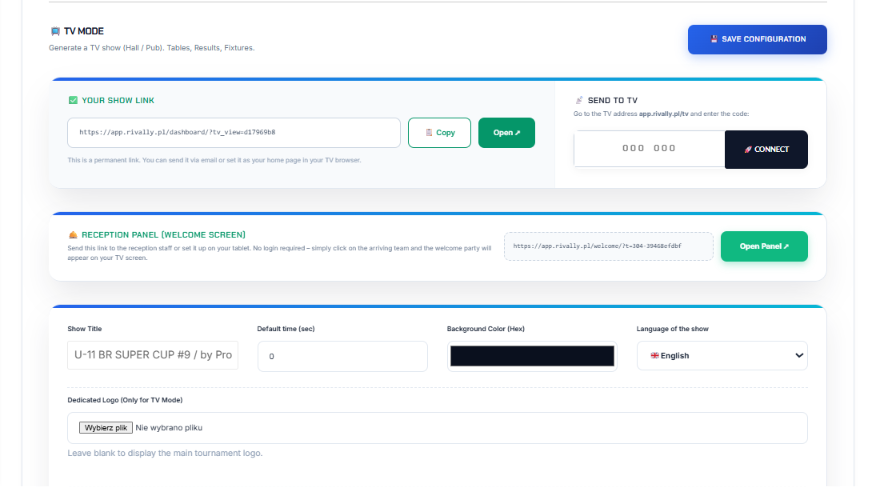Click 'Generate a TV show' description text
The width and height of the screenshot is (876, 487).
151,48
